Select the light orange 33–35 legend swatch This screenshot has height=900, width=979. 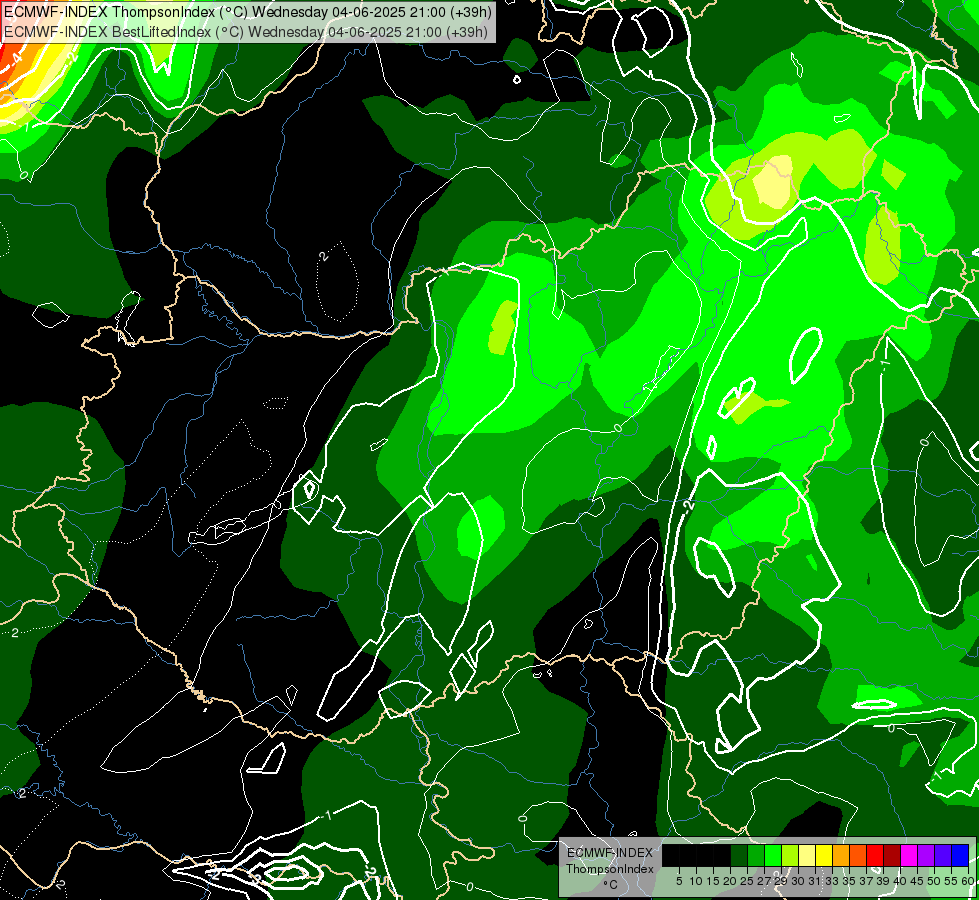click(841, 855)
